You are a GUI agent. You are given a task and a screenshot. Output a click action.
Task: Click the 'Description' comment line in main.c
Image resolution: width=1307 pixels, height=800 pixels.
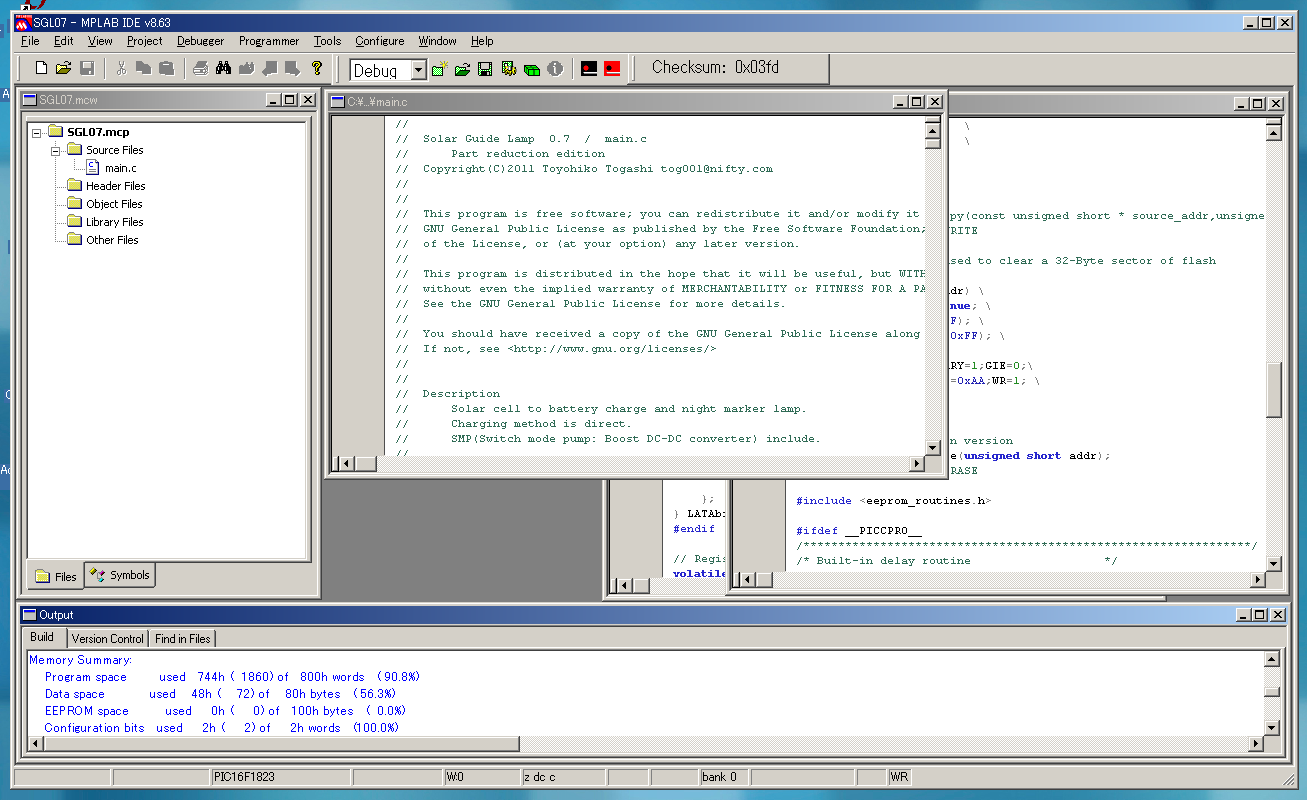(x=461, y=394)
